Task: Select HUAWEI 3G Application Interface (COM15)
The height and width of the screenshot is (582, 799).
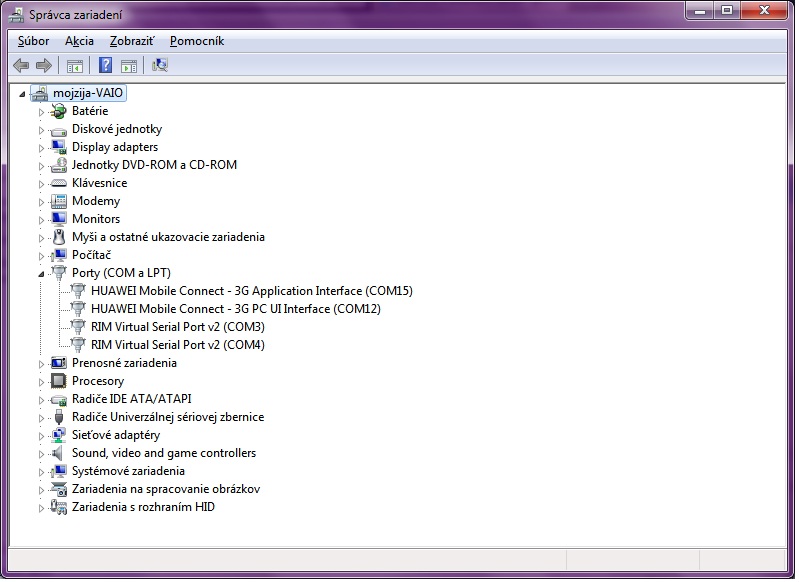Action: [x=251, y=291]
